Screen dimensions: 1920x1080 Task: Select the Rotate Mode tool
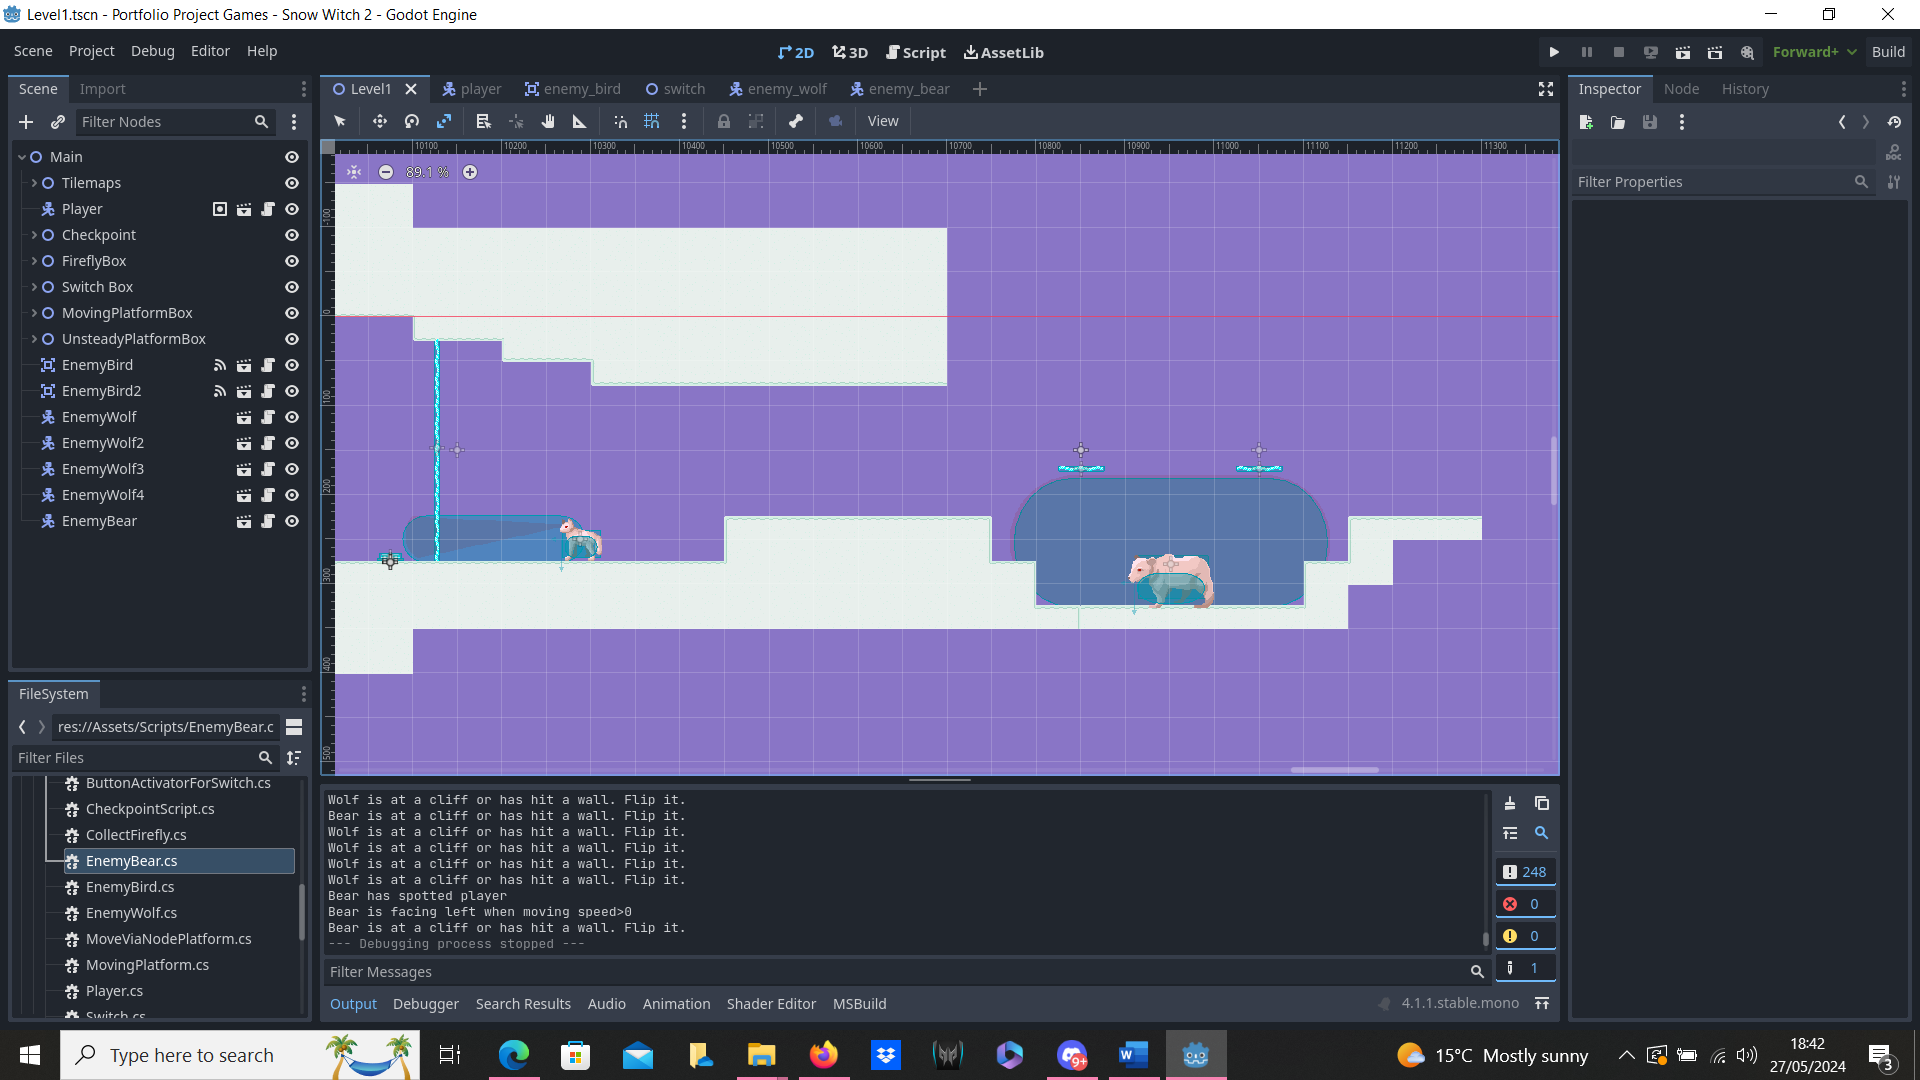[412, 121]
